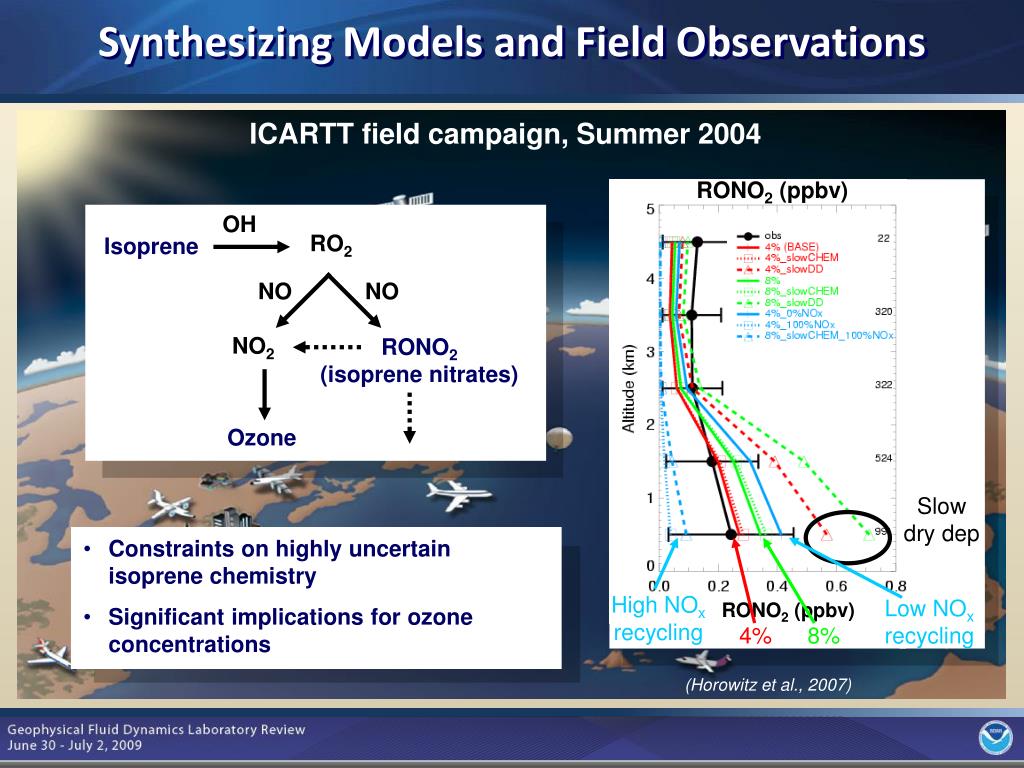Click the 'RO2' label in reaction diagram
1024x768 pixels.
[x=330, y=244]
